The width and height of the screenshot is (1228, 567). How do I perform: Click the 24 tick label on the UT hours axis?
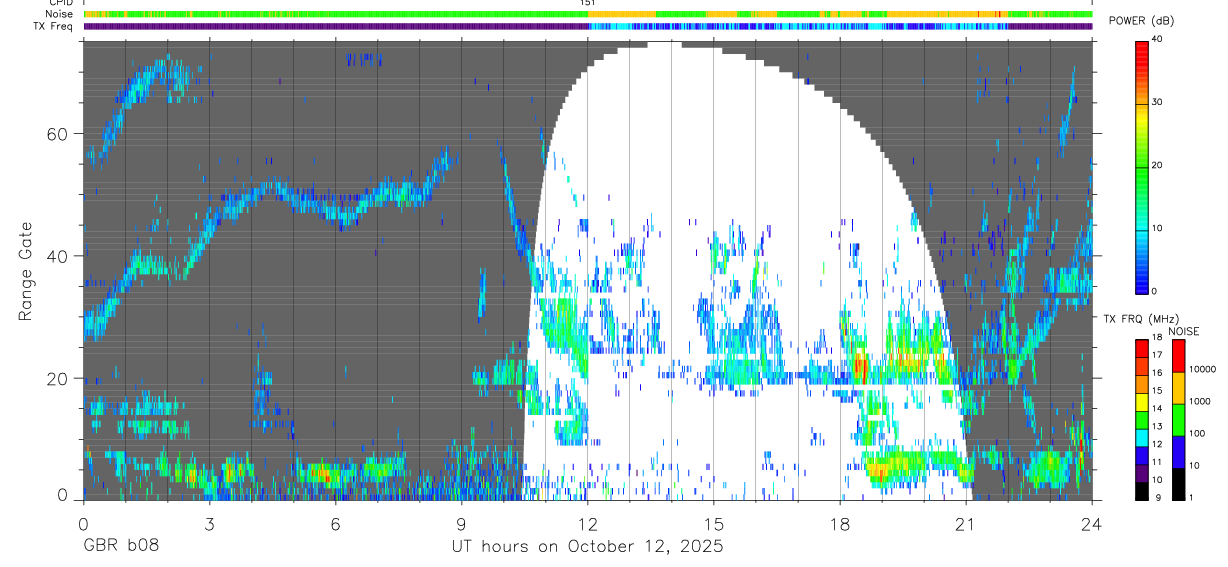pos(1092,523)
